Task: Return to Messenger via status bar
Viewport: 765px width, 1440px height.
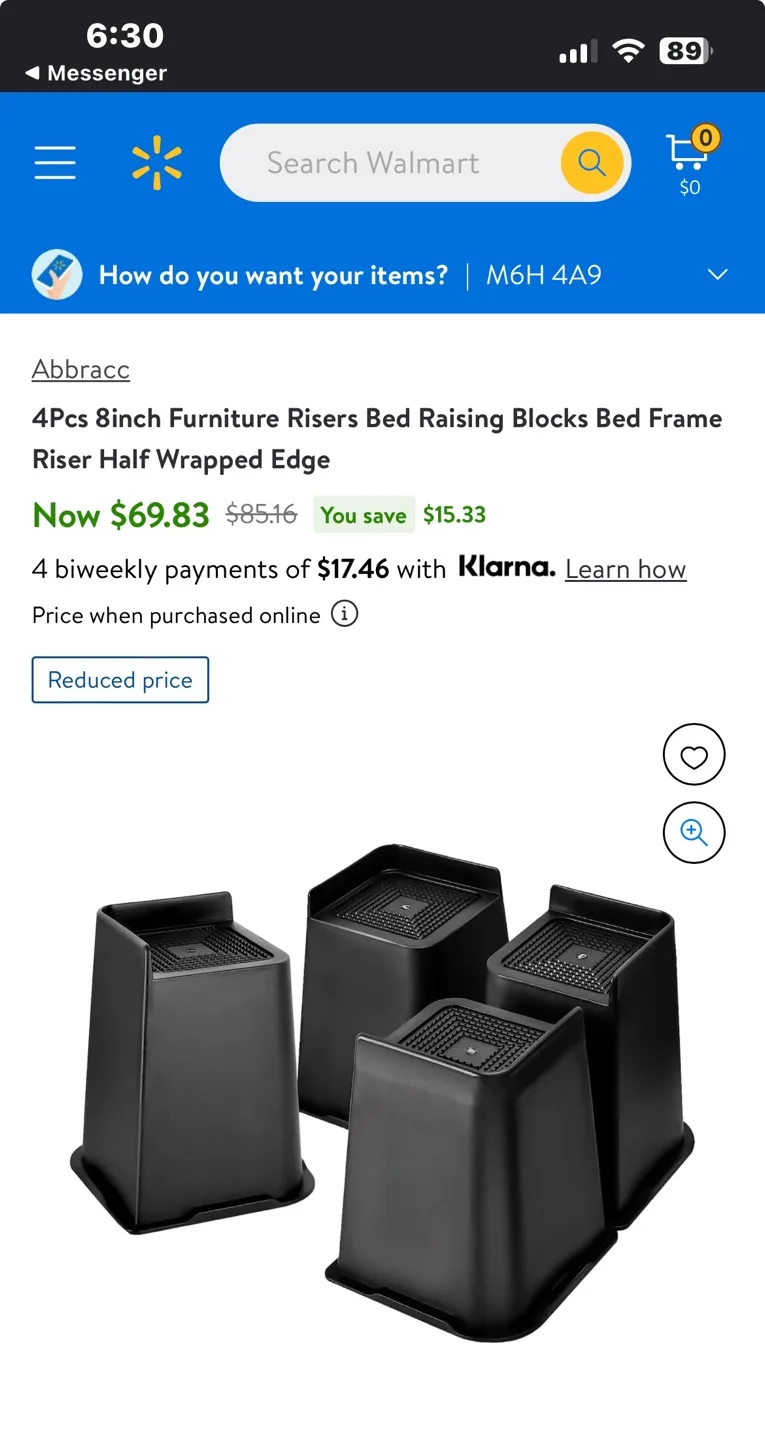Action: pos(95,72)
